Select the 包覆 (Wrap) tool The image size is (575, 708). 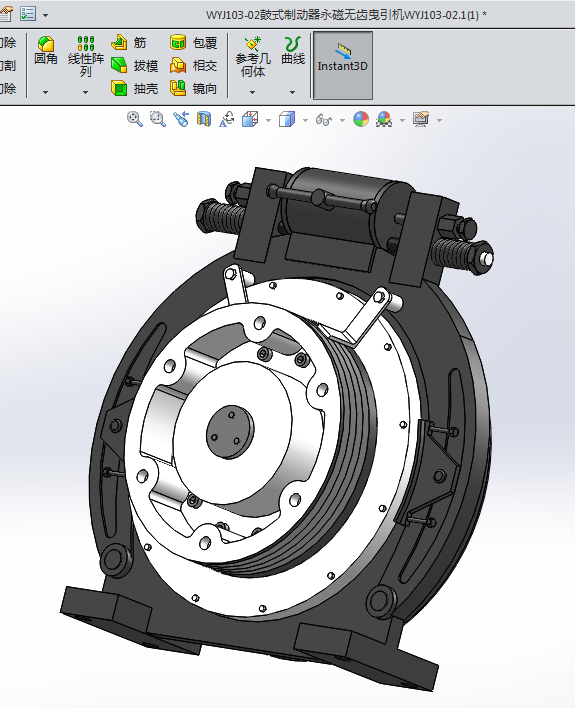click(194, 42)
